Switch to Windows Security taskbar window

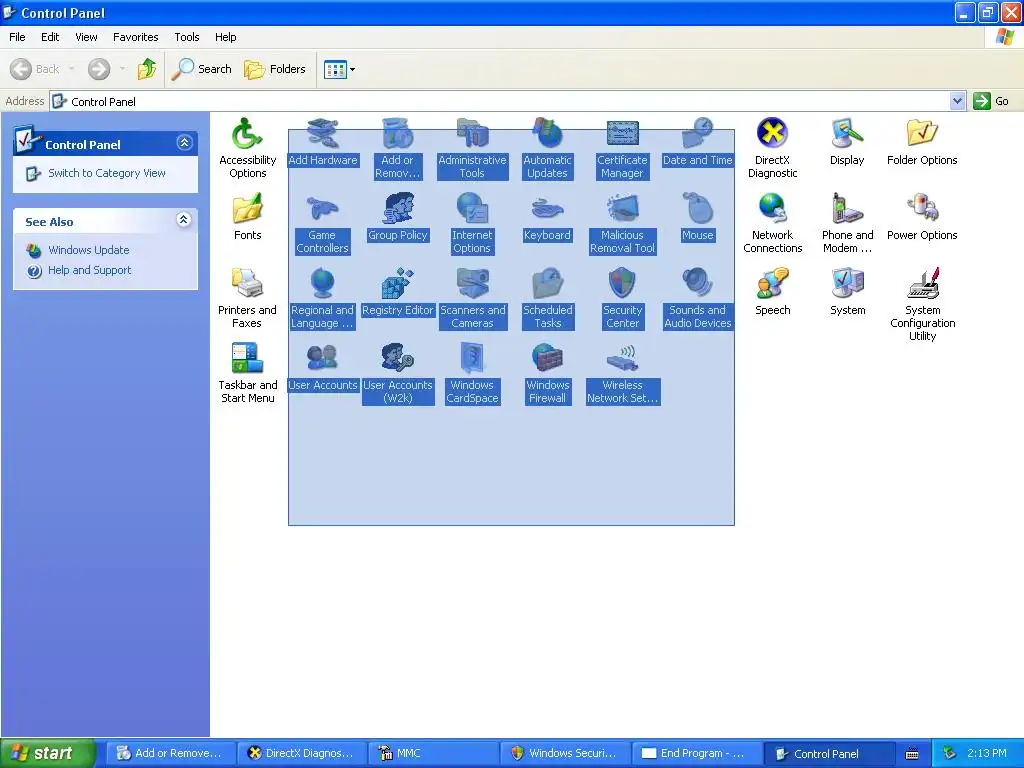566,754
